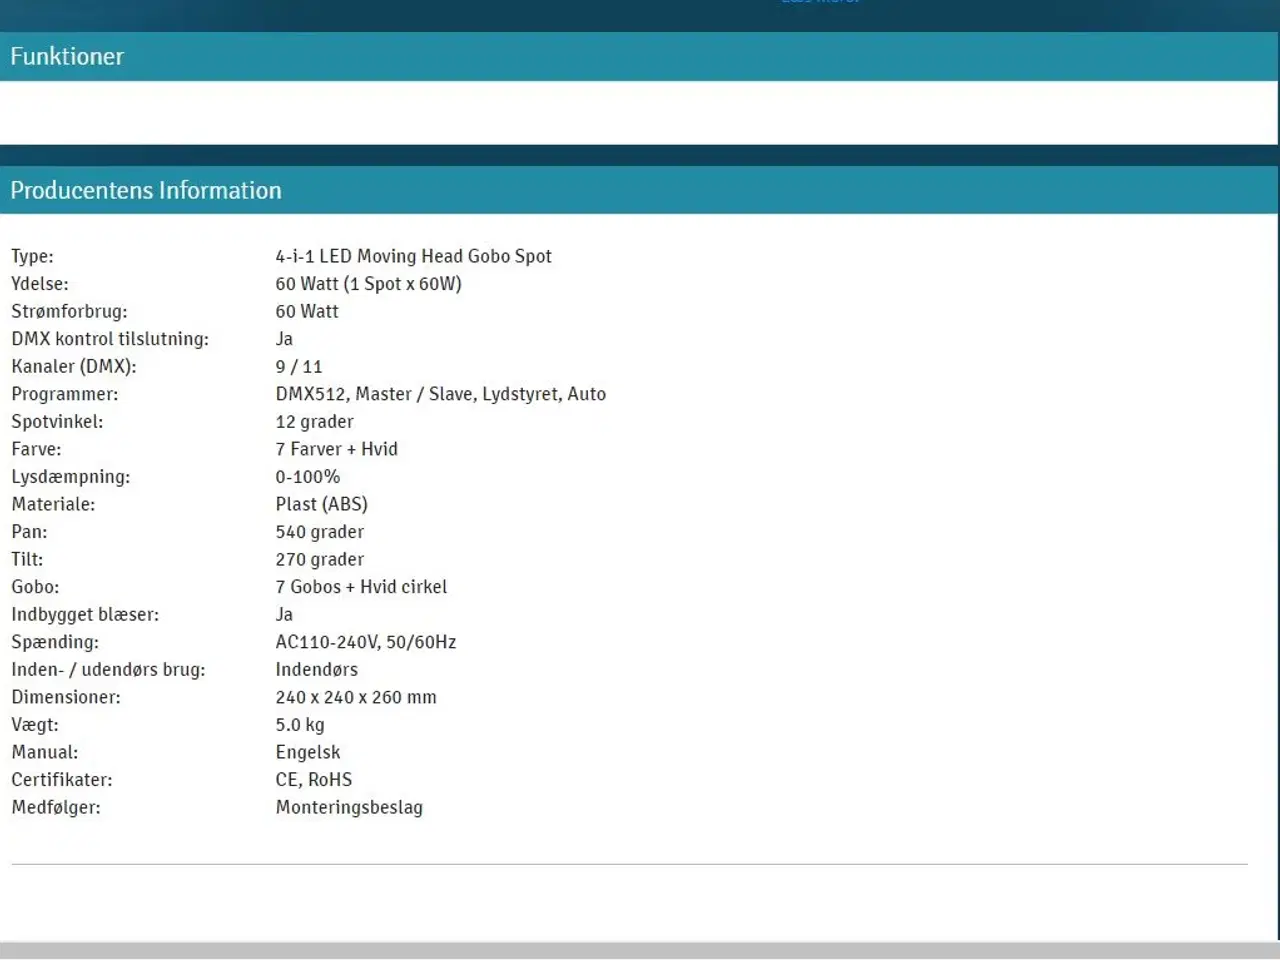Select '7 Farver + Hvid' value

(x=336, y=449)
